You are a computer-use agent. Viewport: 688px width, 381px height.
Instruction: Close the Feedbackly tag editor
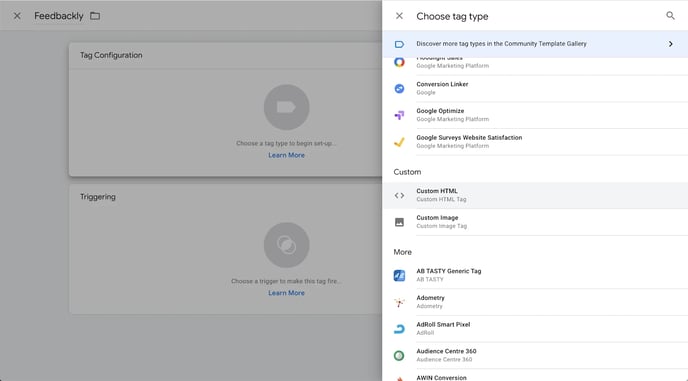click(x=17, y=16)
